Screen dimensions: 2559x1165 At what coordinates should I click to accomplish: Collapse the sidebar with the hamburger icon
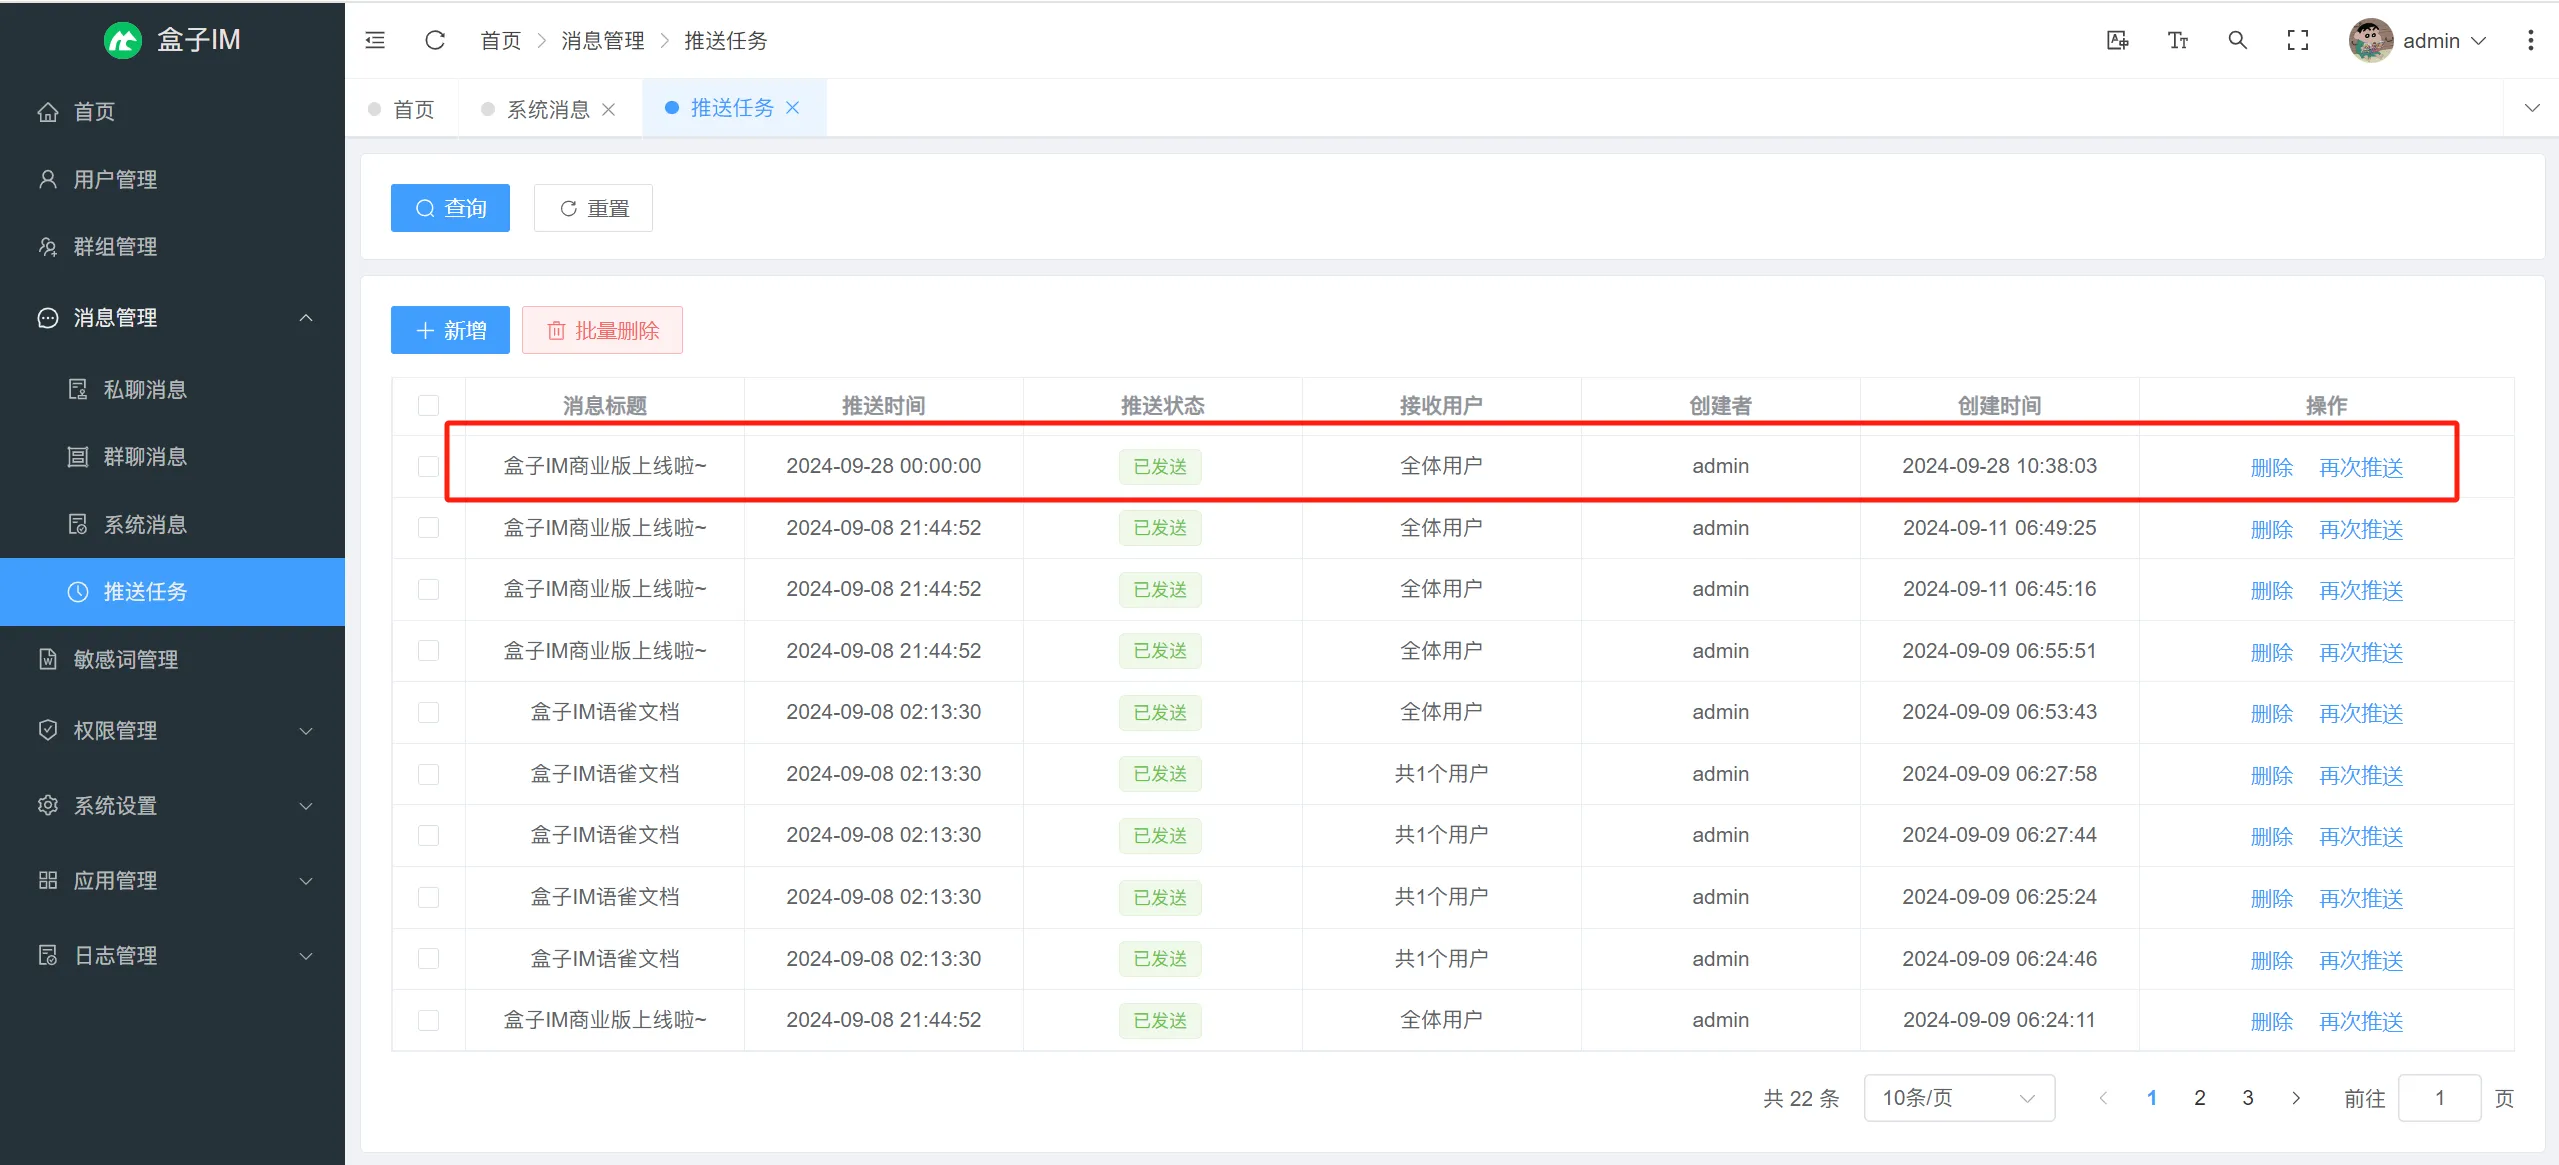click(375, 40)
